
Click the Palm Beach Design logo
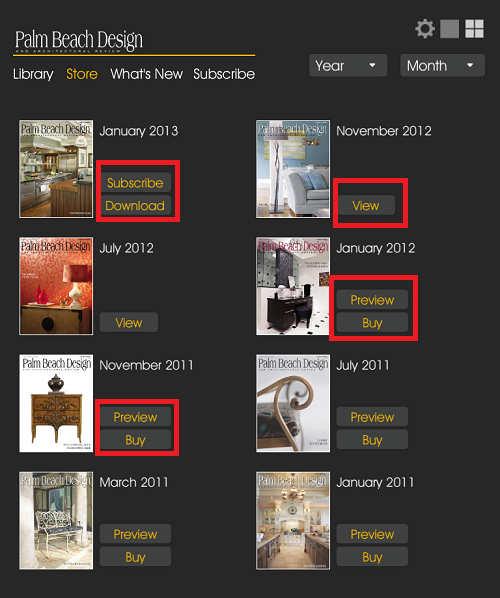pos(79,41)
